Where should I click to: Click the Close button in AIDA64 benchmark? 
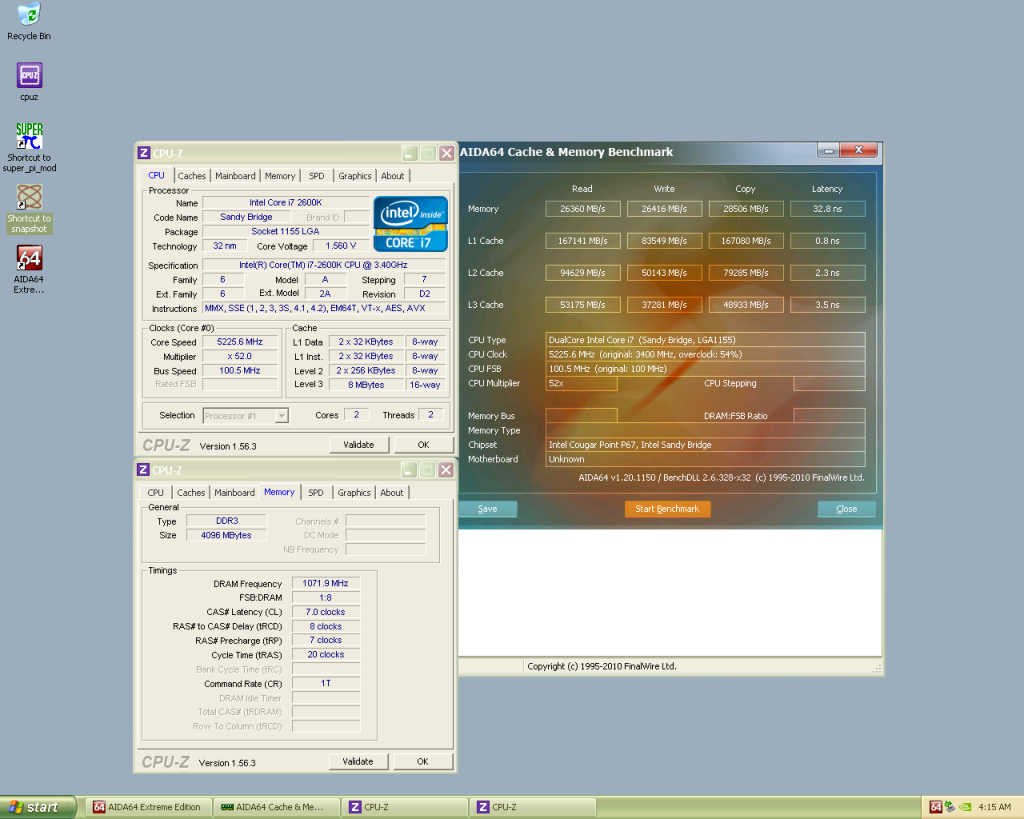point(846,509)
